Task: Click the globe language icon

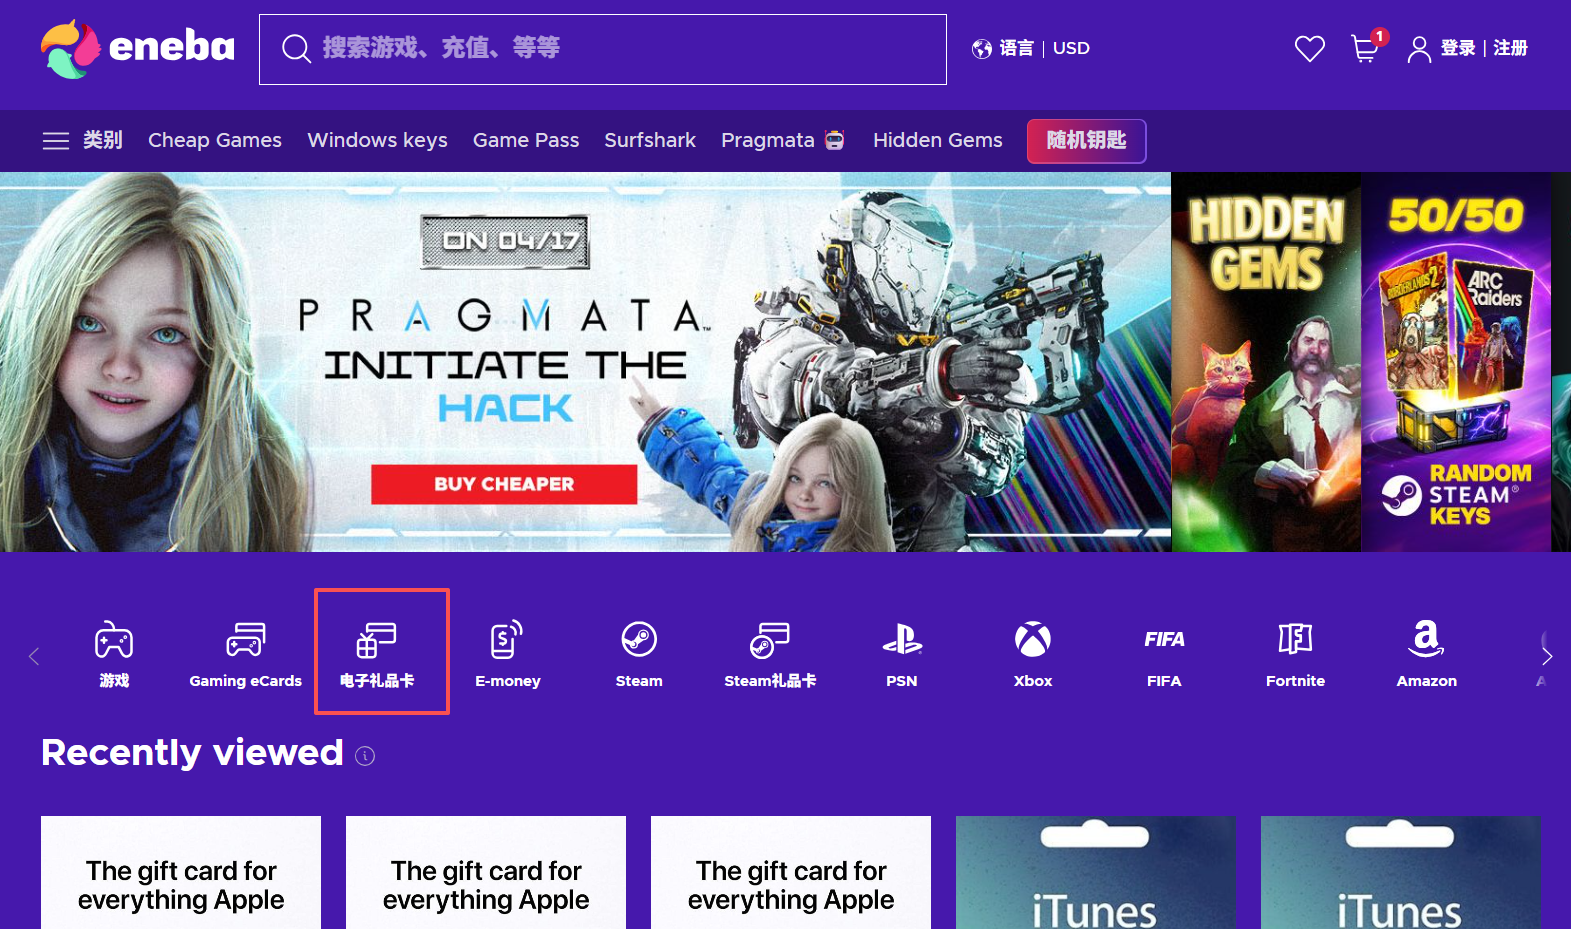Action: [982, 49]
